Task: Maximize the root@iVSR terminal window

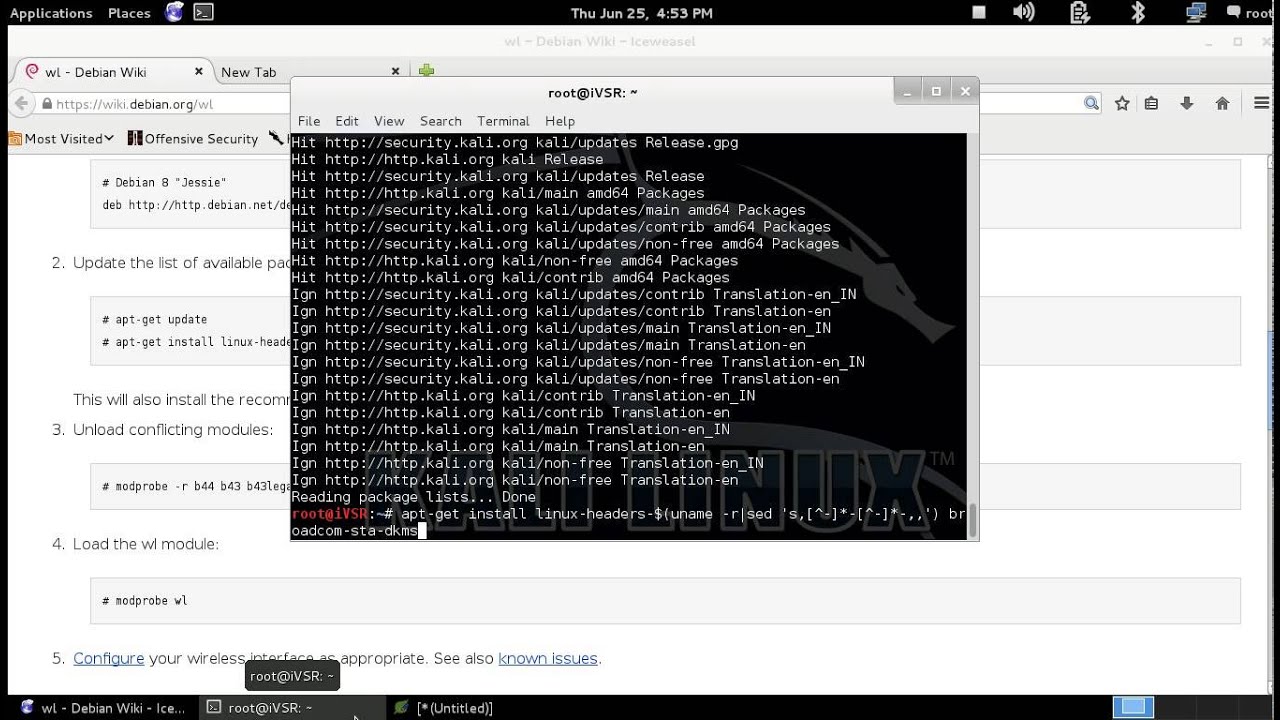Action: pyautogui.click(x=936, y=91)
